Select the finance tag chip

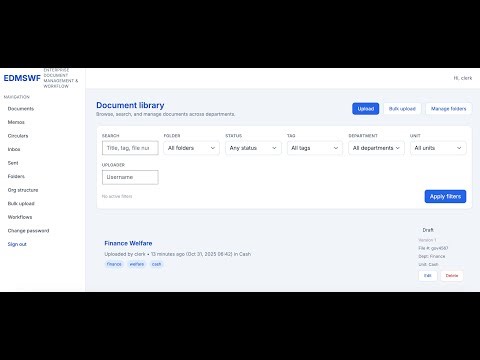pos(114,264)
